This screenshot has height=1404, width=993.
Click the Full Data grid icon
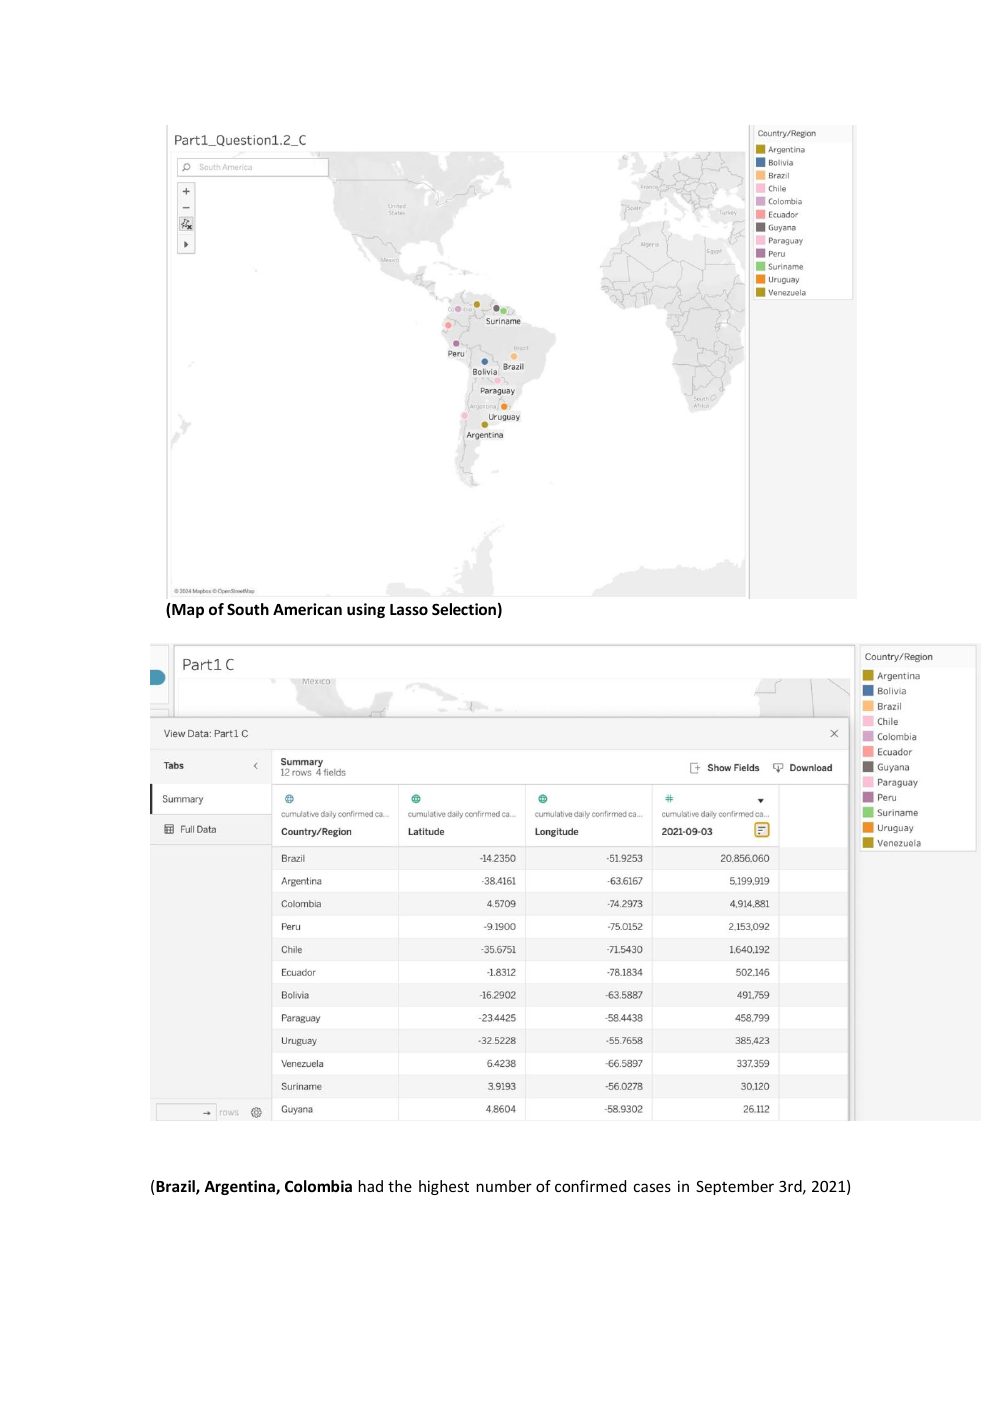(x=169, y=829)
